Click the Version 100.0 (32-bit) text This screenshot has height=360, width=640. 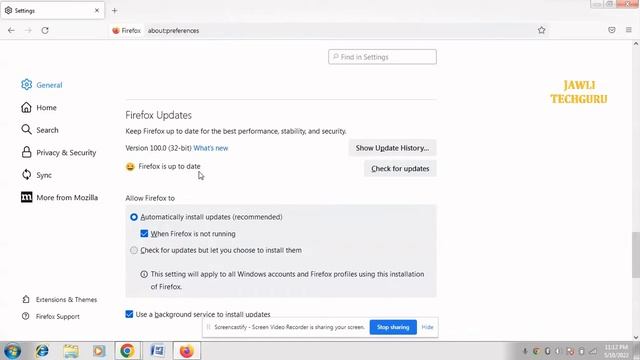tap(158, 148)
